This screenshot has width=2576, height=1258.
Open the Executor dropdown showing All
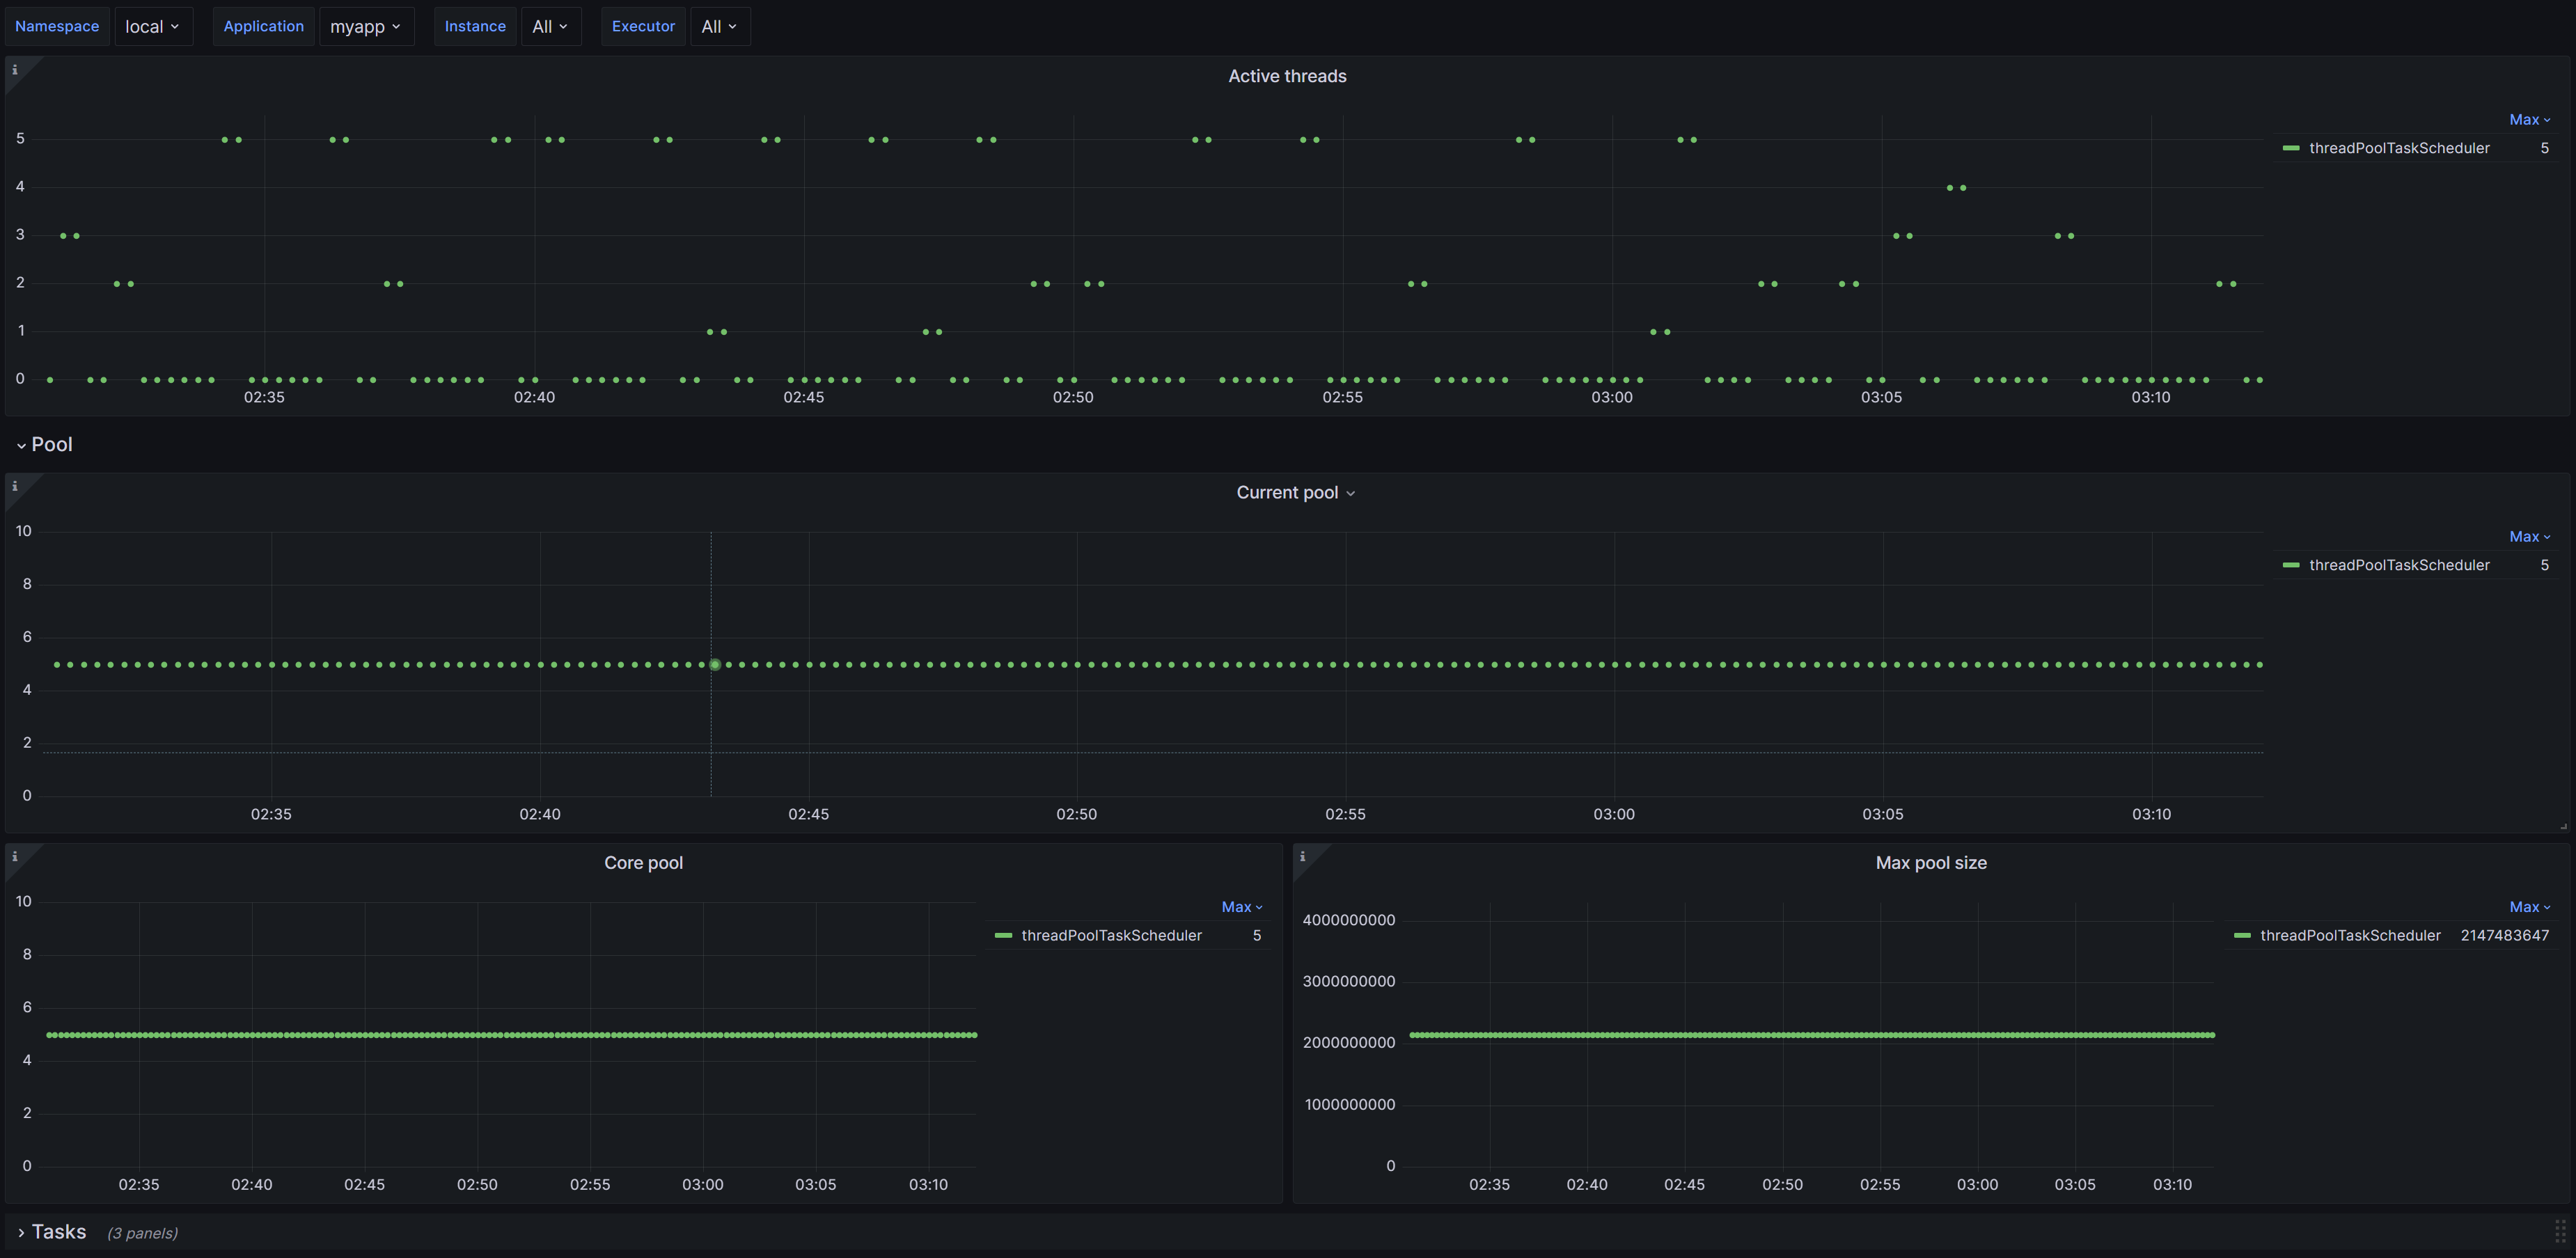[x=719, y=27]
